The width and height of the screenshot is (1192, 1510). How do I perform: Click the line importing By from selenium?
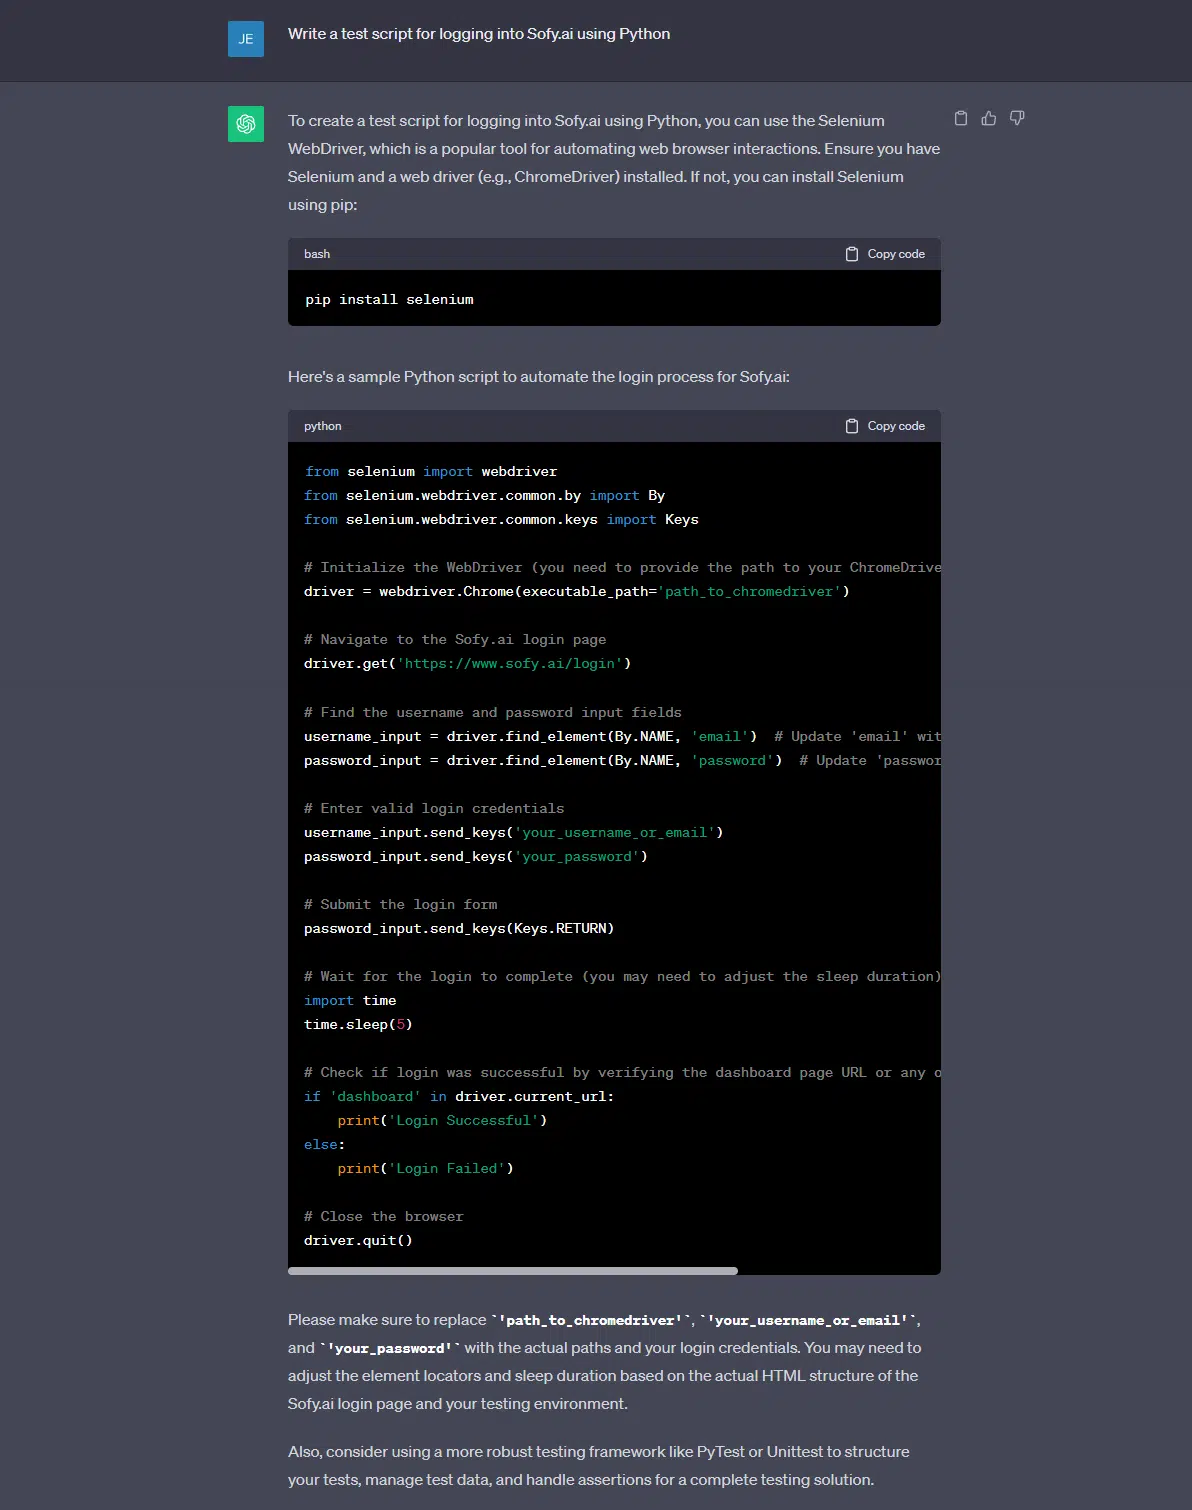coord(484,496)
